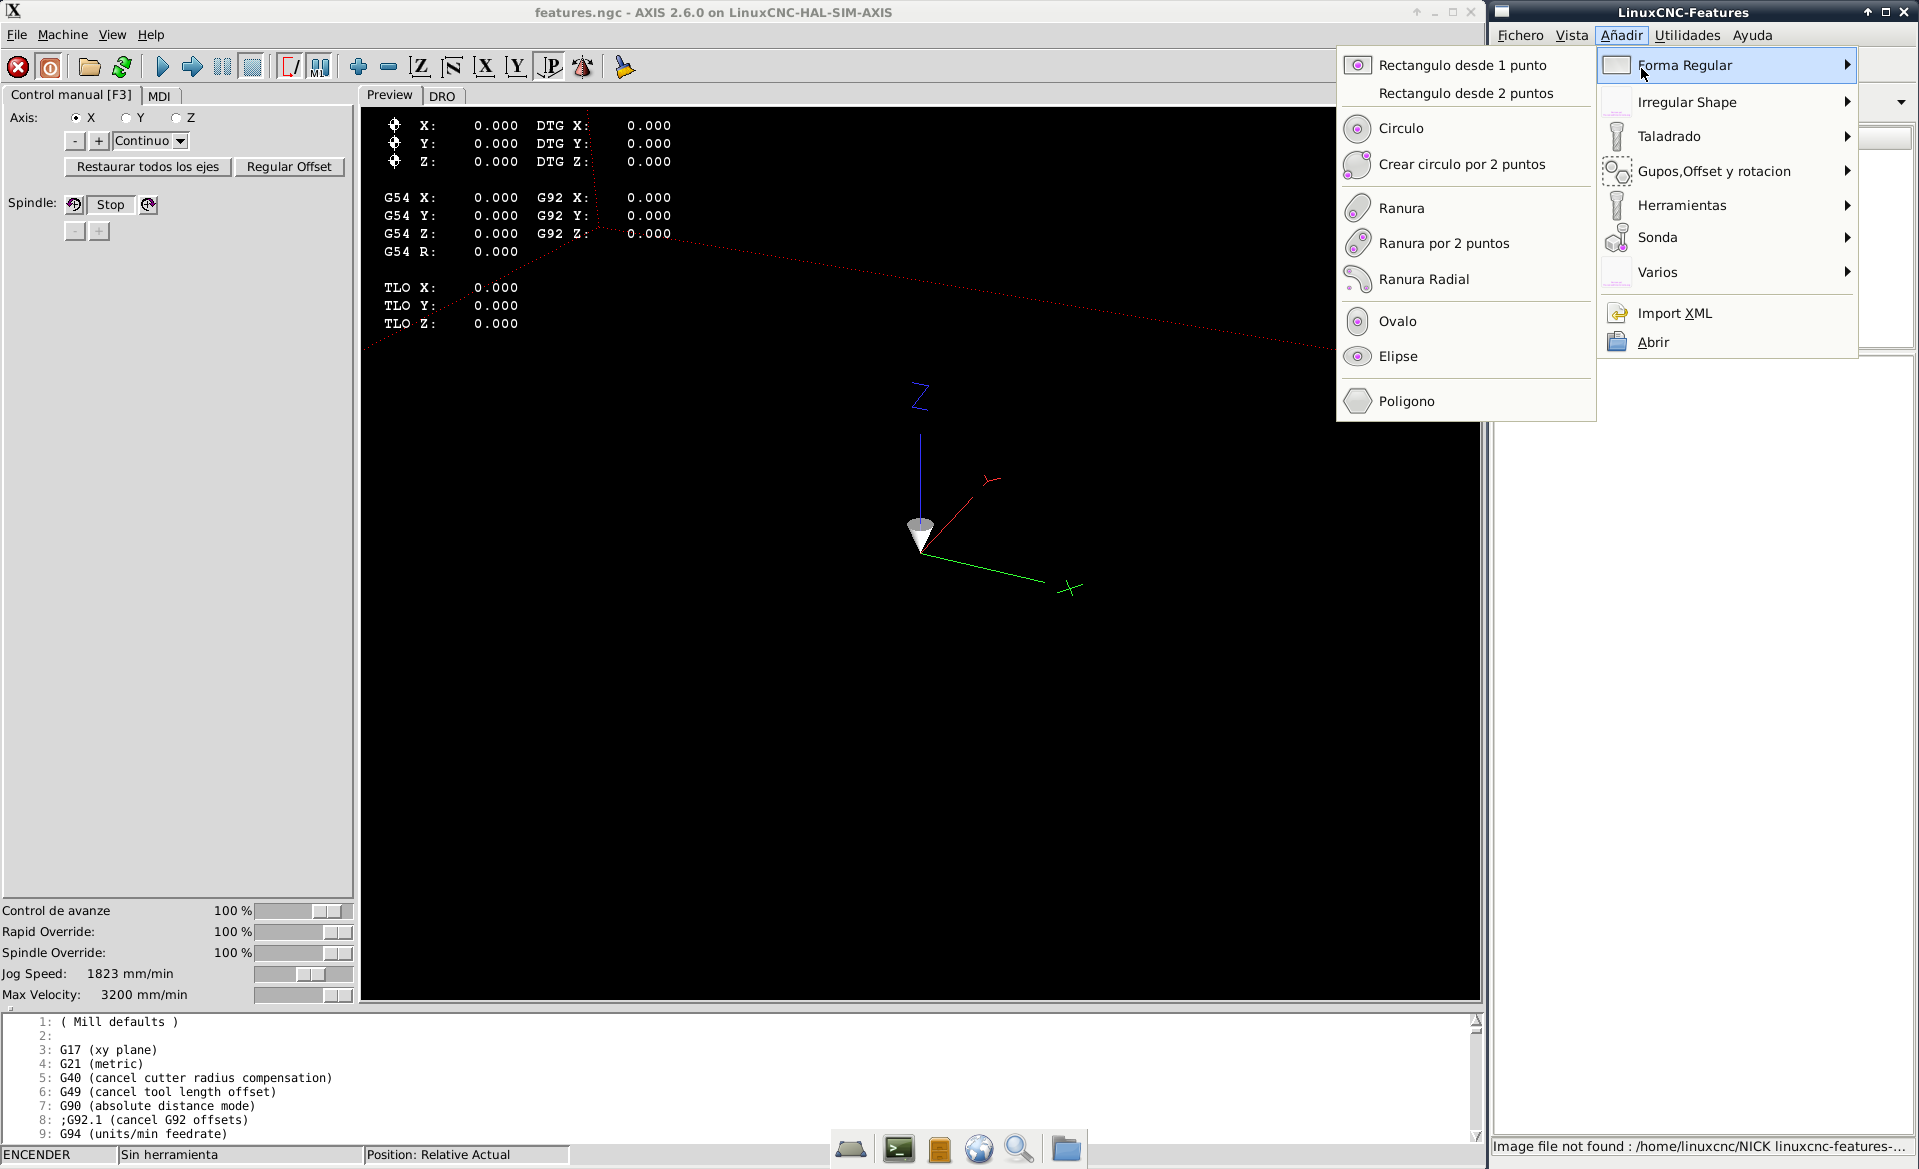Click the Regular Offset button
Screen dimensions: 1919x1169
(x=289, y=167)
